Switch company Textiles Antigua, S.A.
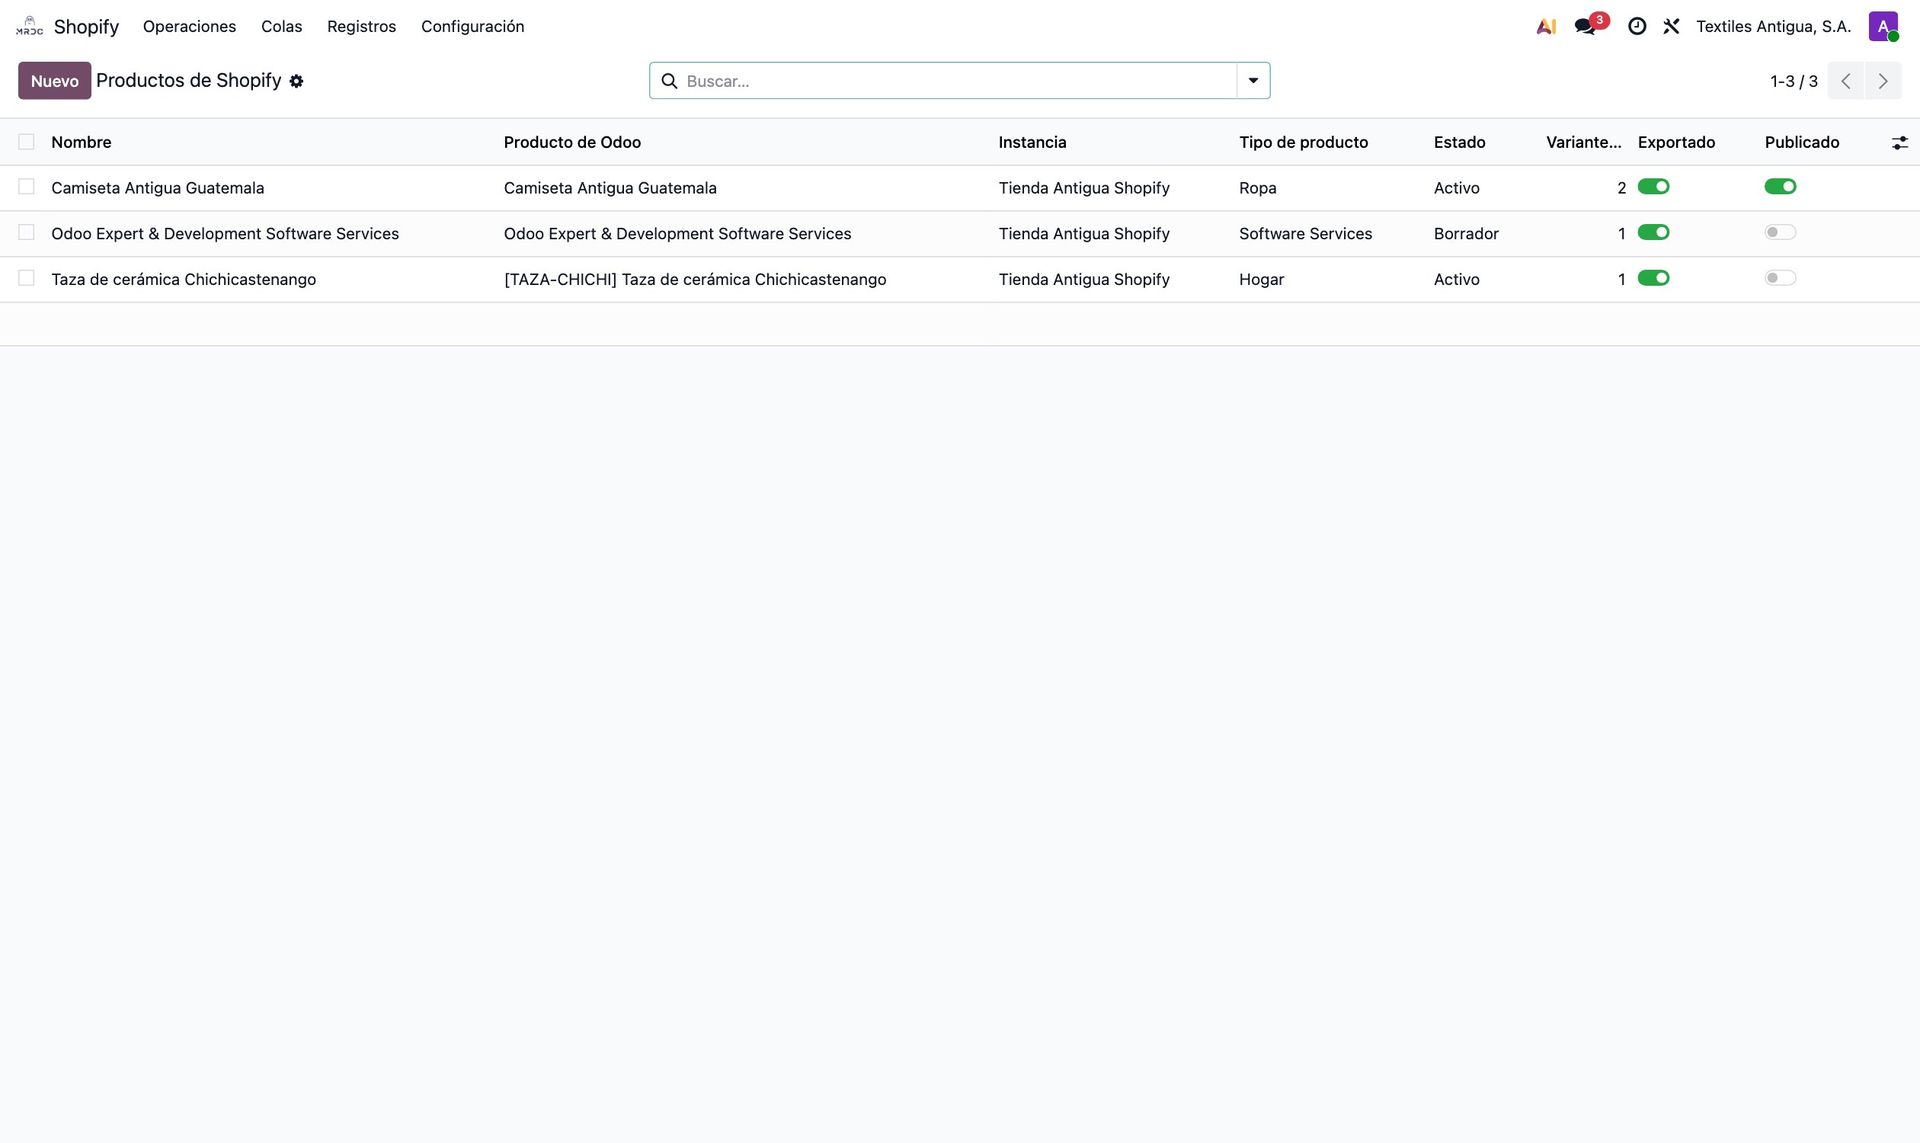Viewport: 1920px width, 1143px height. point(1773,27)
